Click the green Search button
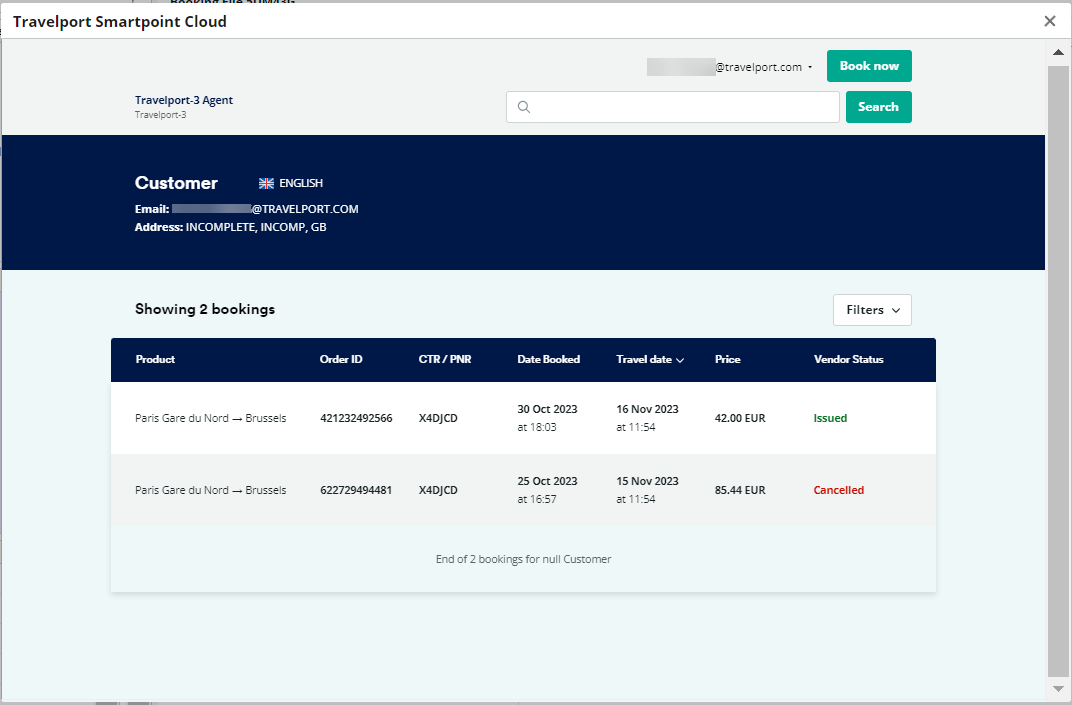Screen dimensions: 1072x705 tap(879, 107)
